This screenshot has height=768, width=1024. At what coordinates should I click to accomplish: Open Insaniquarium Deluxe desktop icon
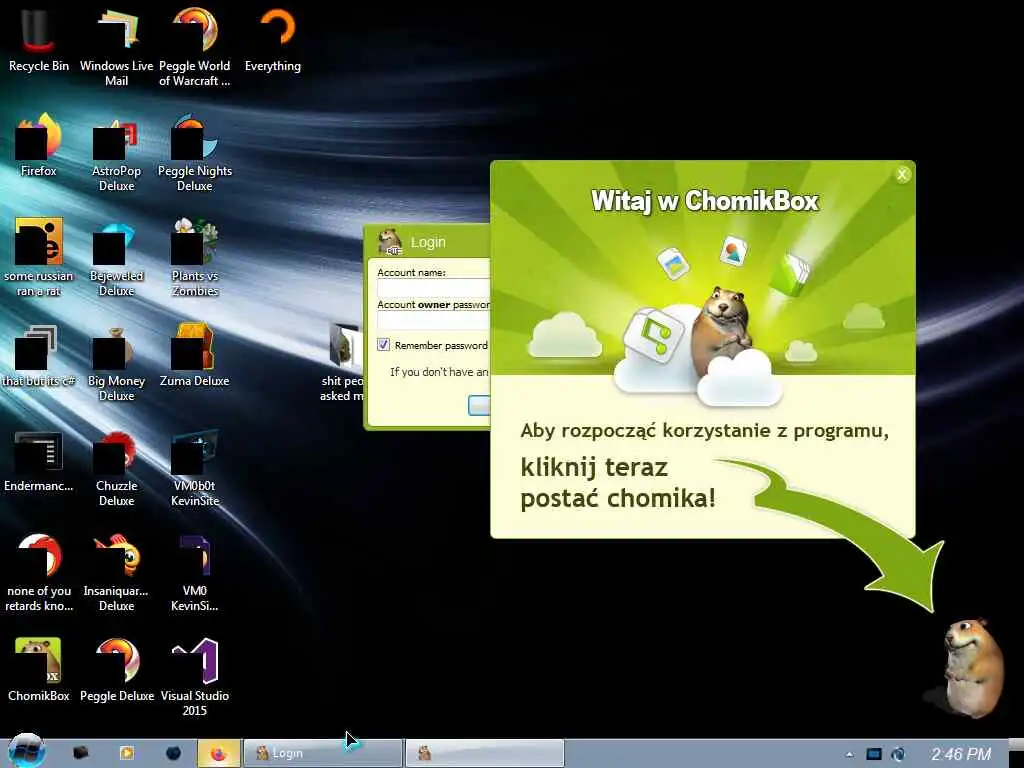pyautogui.click(x=116, y=572)
